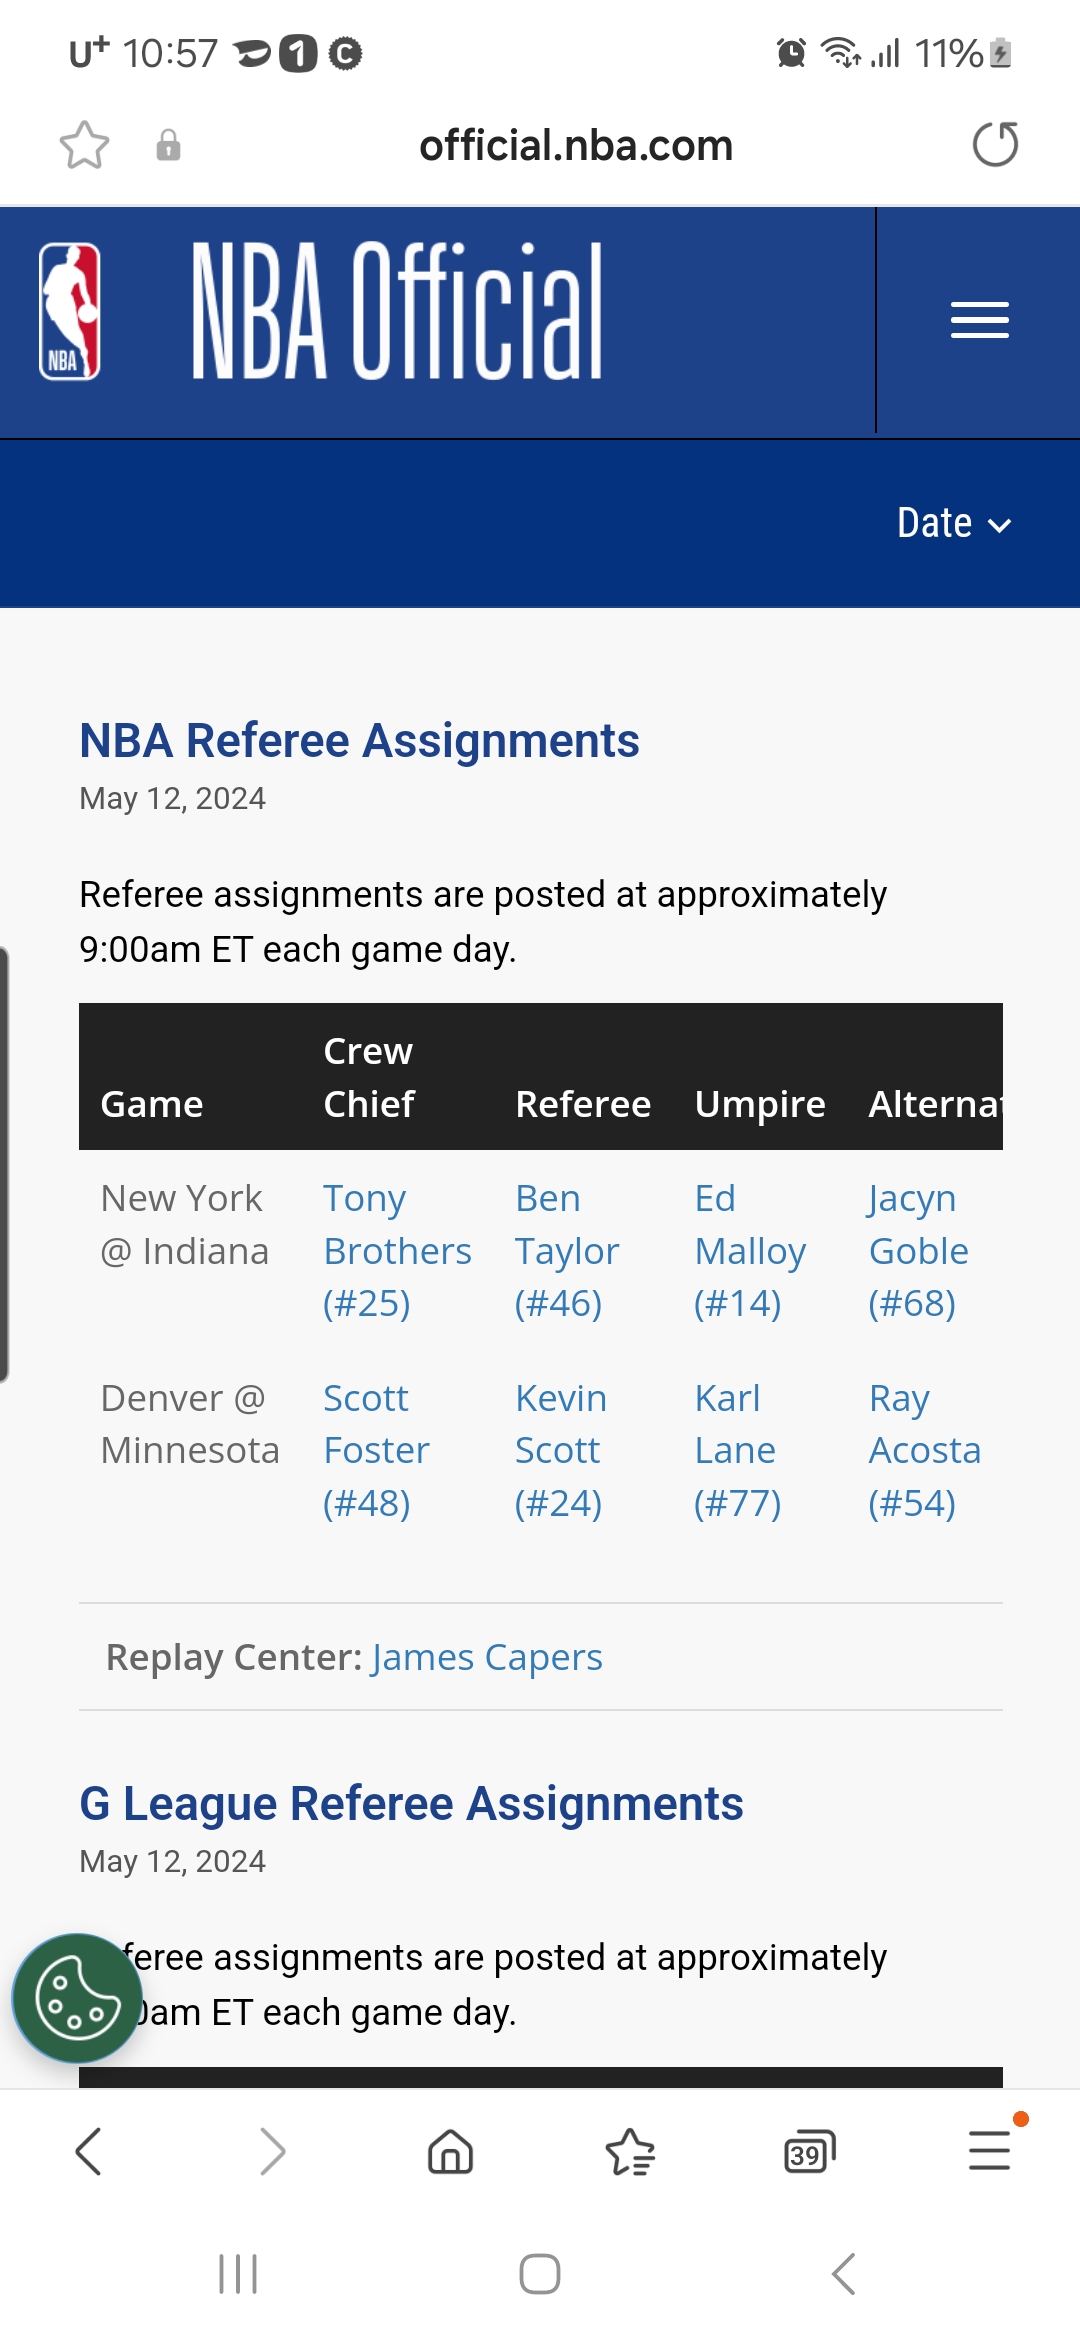Open browser tools menu

989,2152
